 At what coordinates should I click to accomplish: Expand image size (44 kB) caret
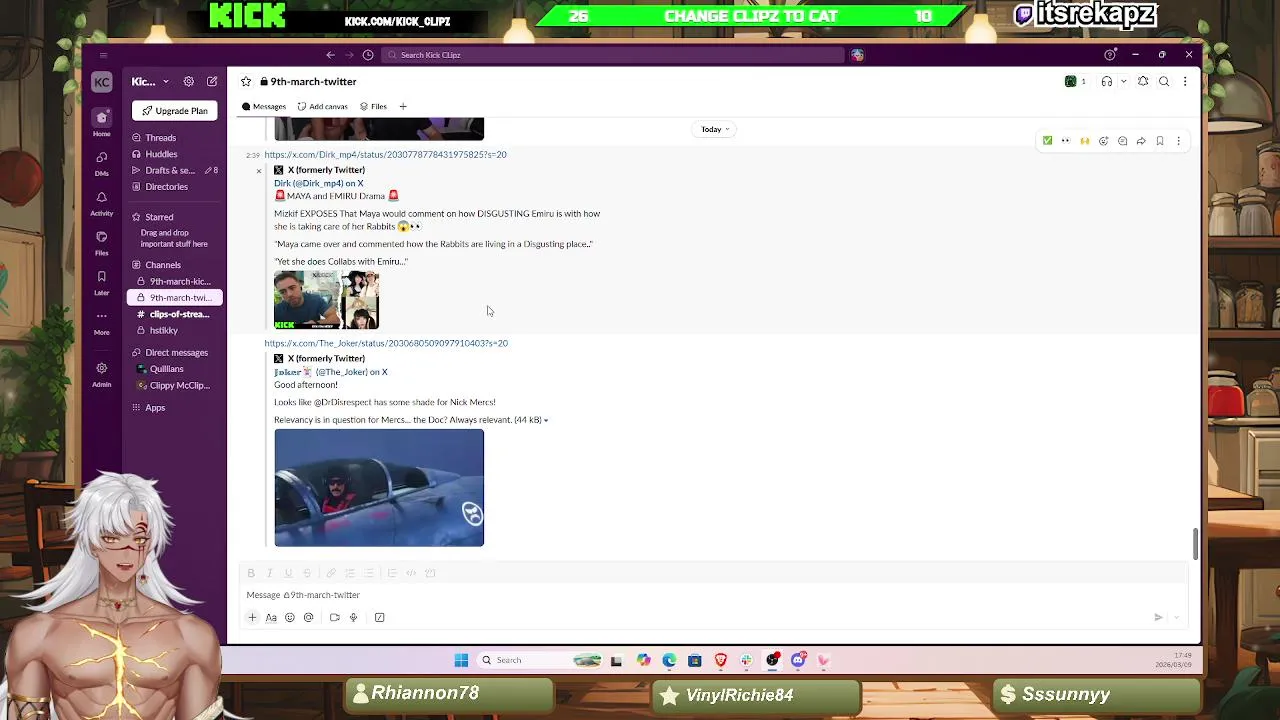(x=546, y=420)
